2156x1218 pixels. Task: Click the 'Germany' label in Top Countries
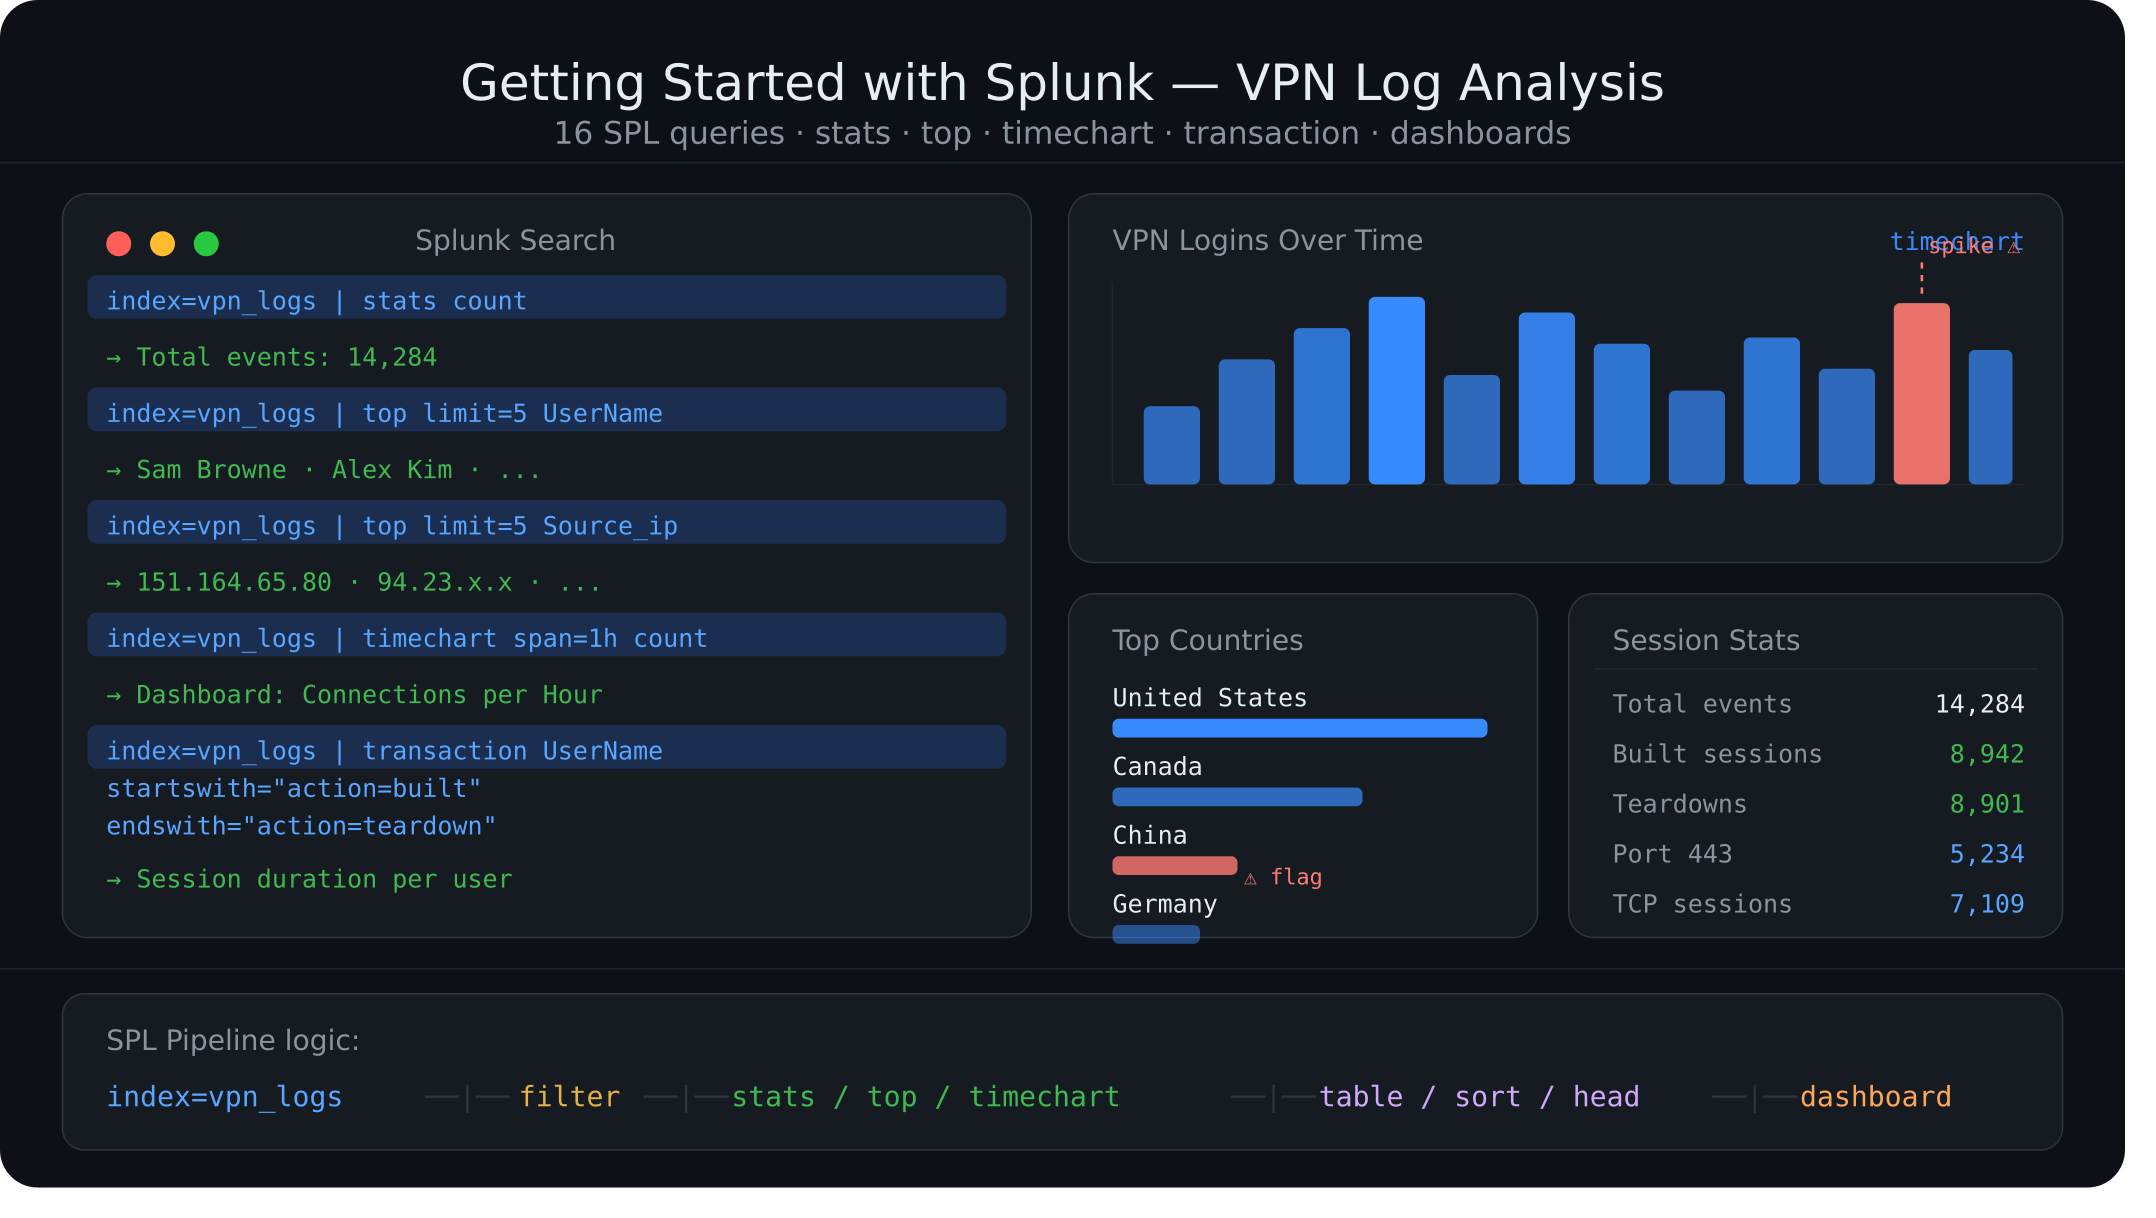1165,905
